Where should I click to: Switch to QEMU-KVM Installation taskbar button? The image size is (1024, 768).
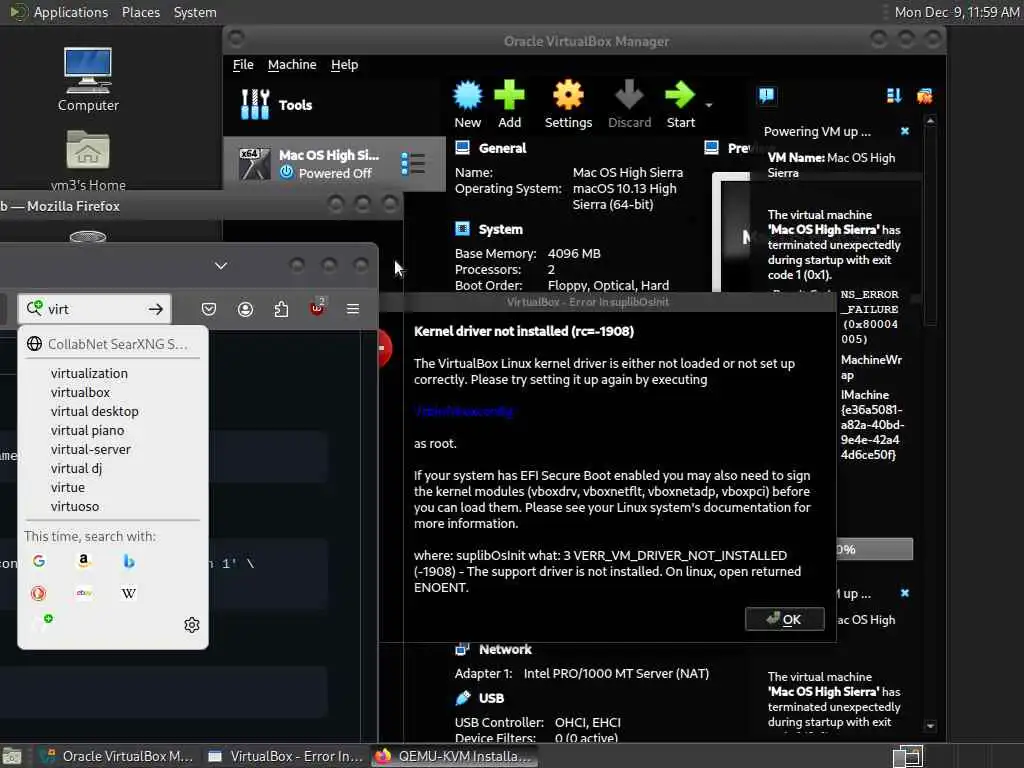pyautogui.click(x=455, y=756)
